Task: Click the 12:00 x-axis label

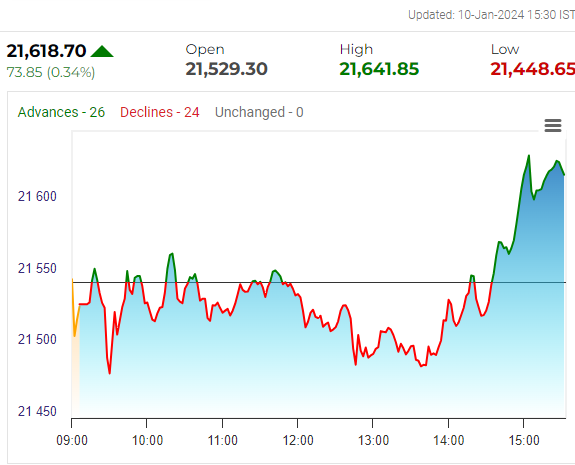Action: [298, 440]
